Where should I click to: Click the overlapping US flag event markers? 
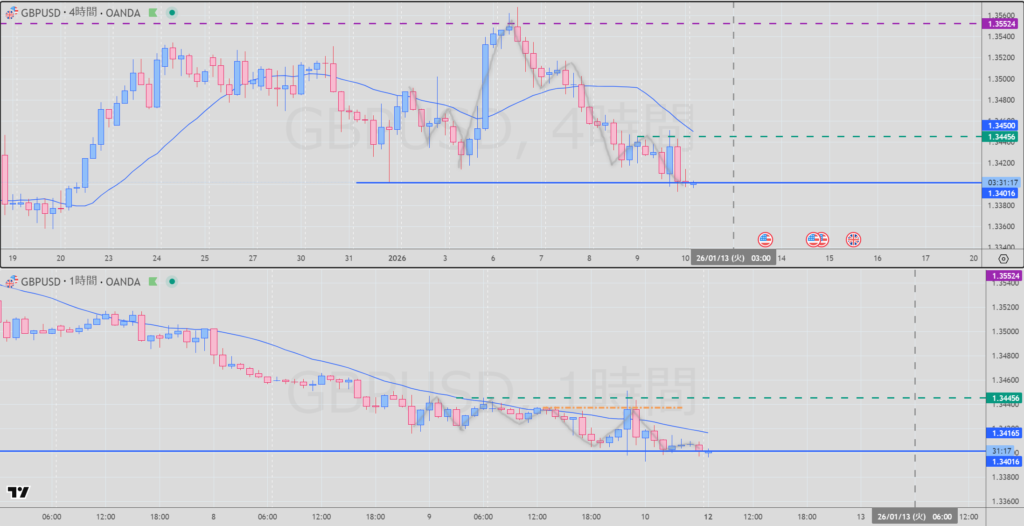(x=817, y=239)
